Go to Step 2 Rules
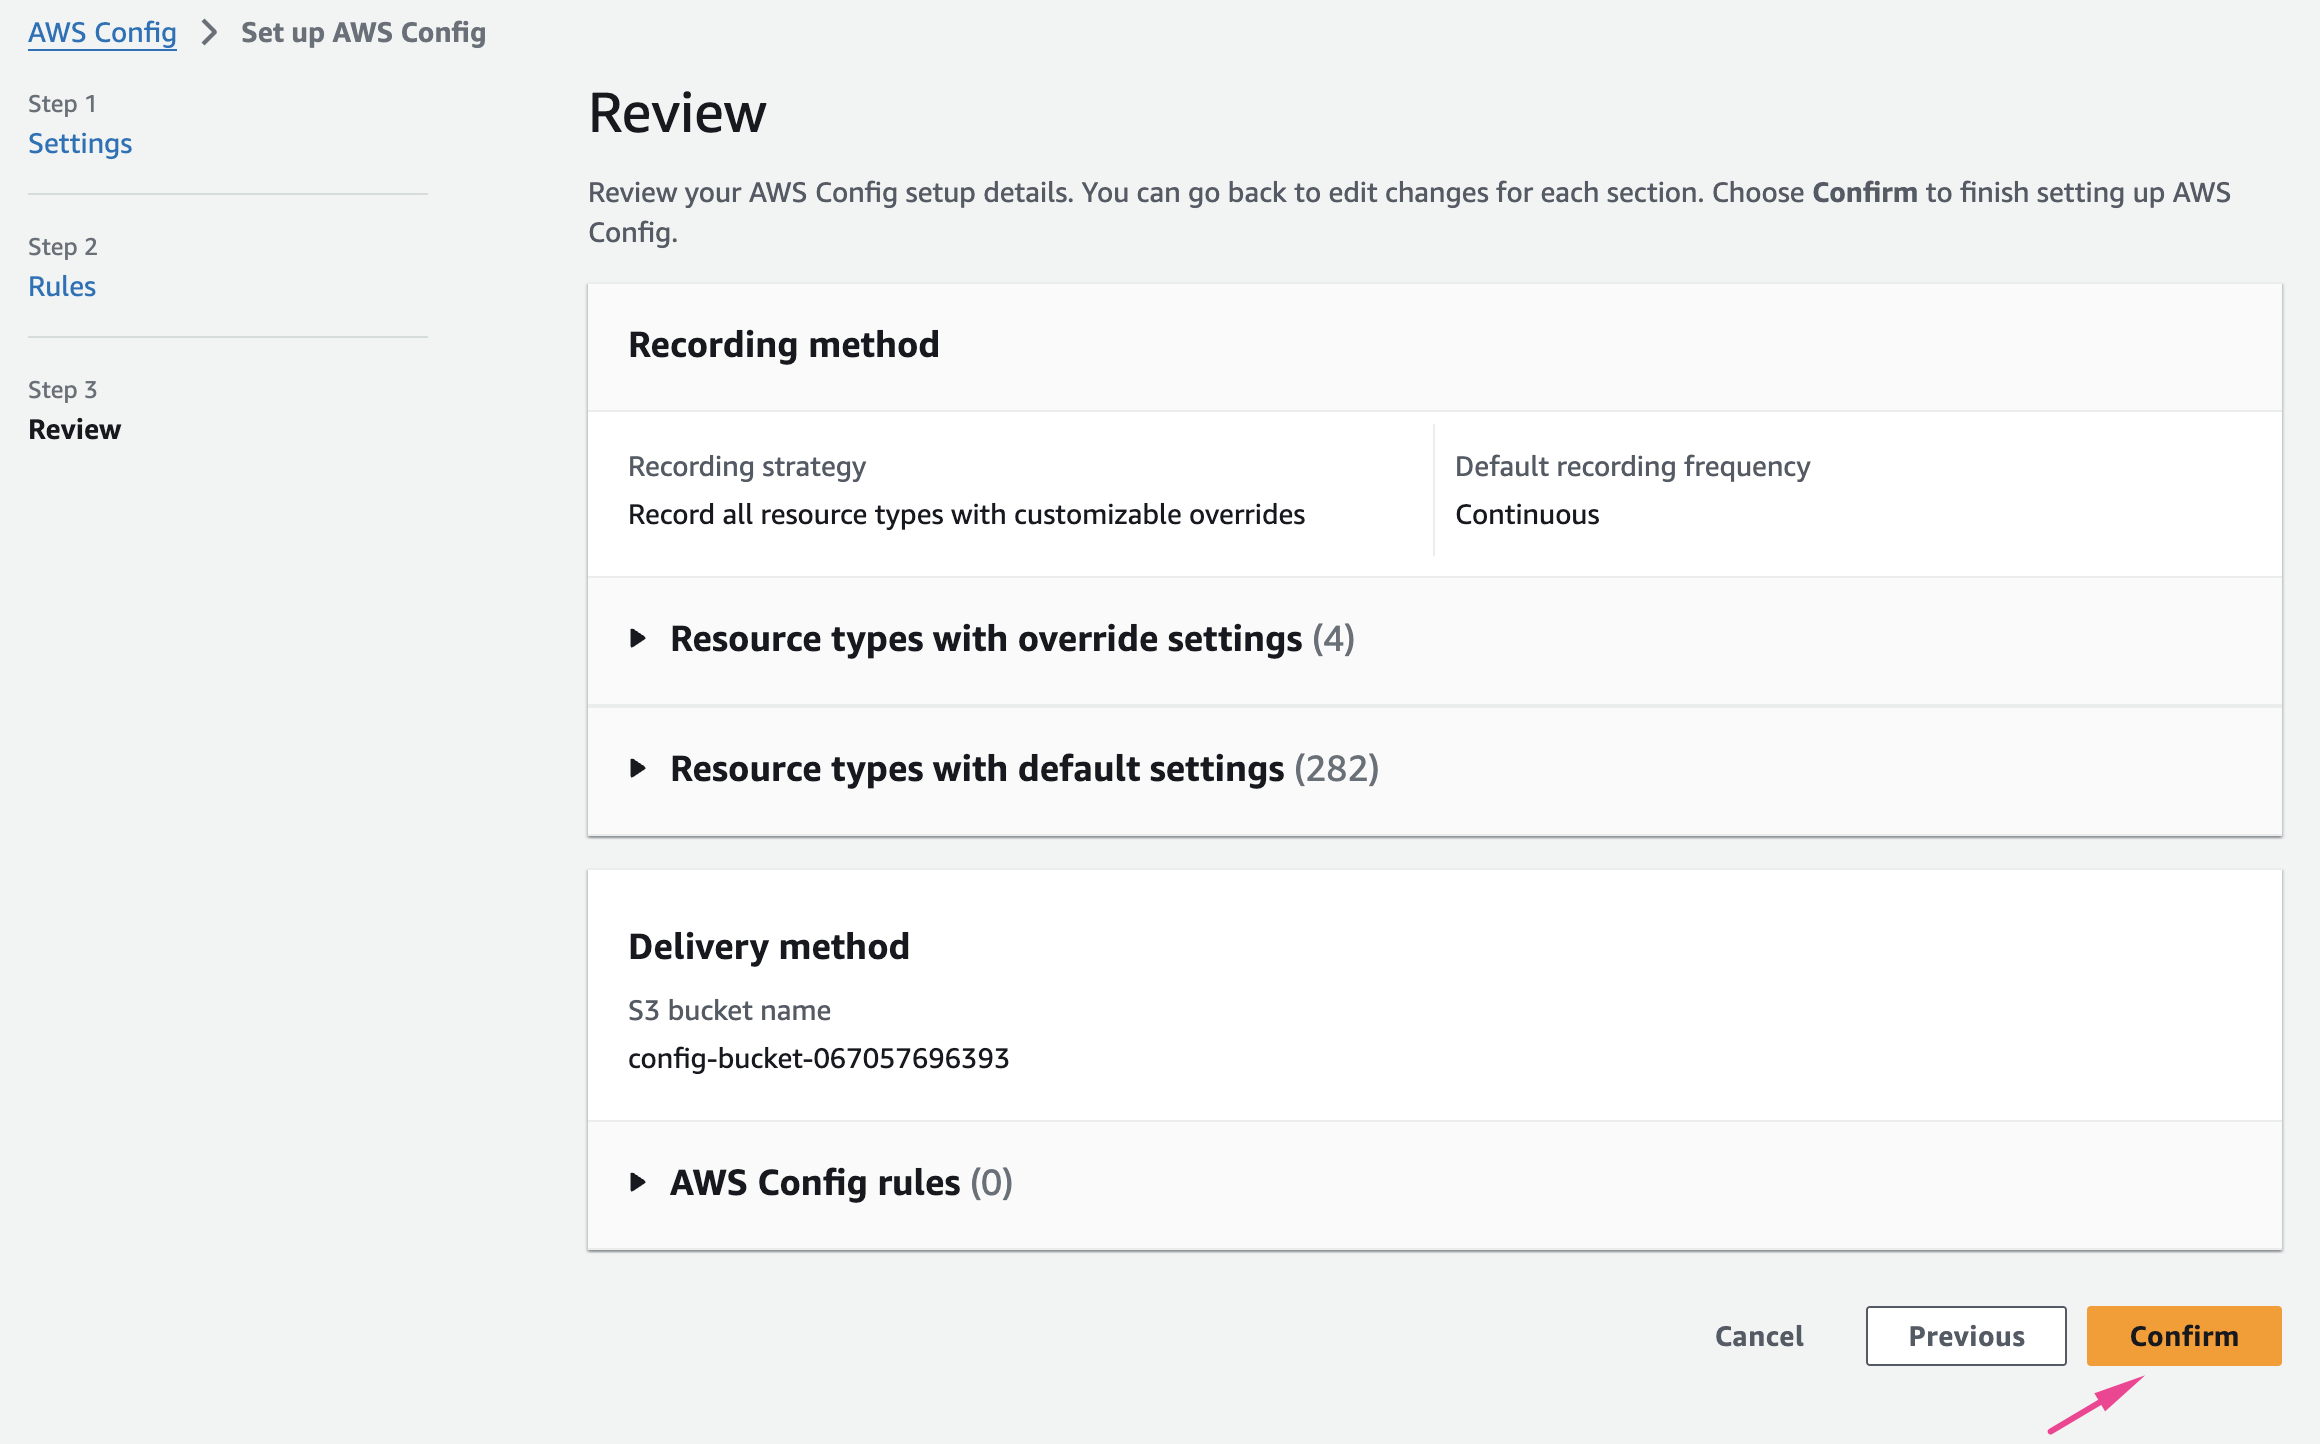The image size is (2320, 1444). tap(62, 287)
